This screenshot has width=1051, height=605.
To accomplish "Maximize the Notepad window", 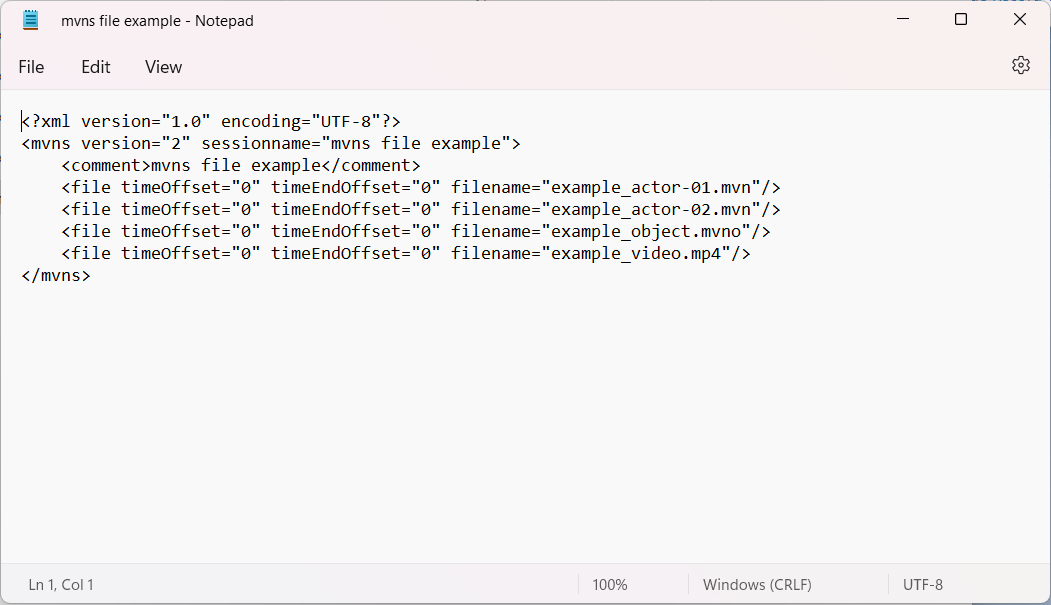I will click(960, 19).
